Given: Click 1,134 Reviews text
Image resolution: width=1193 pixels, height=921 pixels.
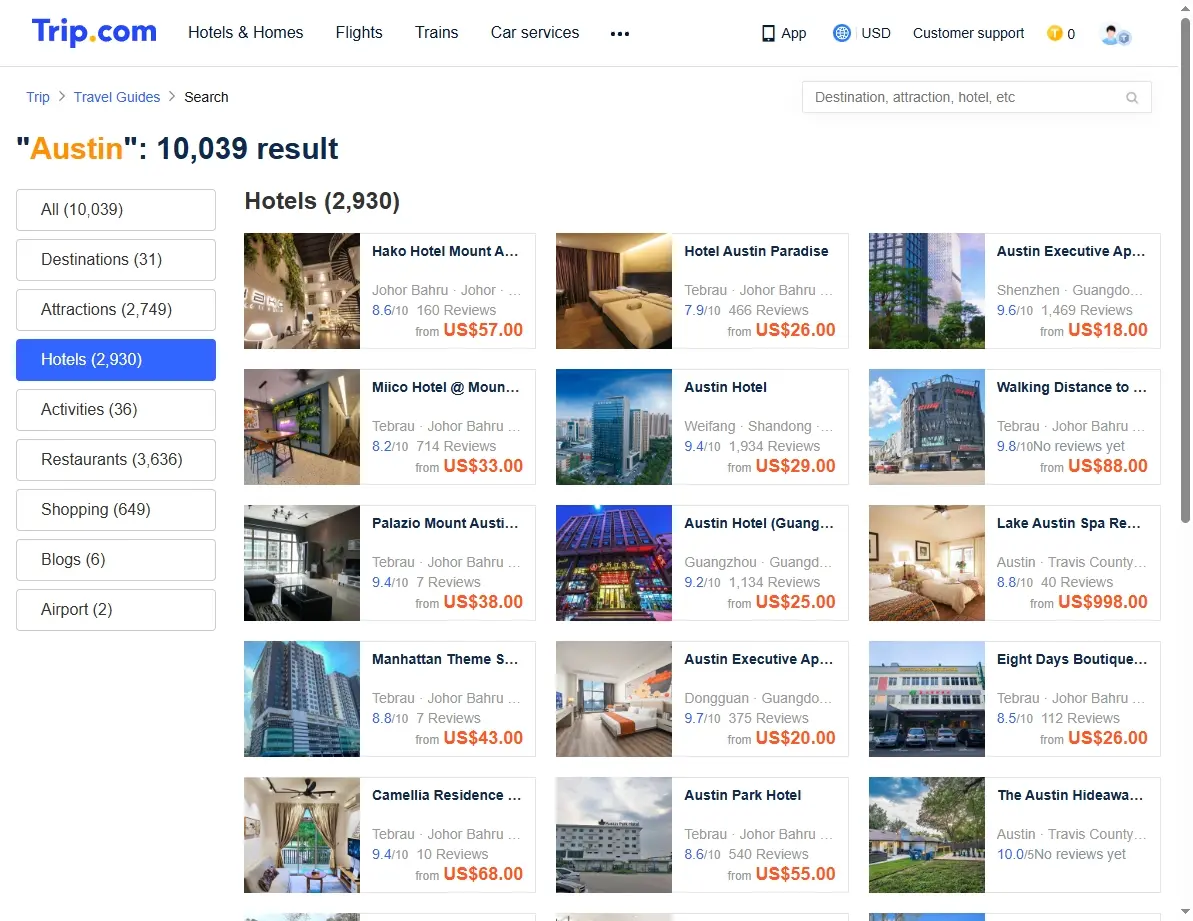Looking at the screenshot, I should 775,583.
